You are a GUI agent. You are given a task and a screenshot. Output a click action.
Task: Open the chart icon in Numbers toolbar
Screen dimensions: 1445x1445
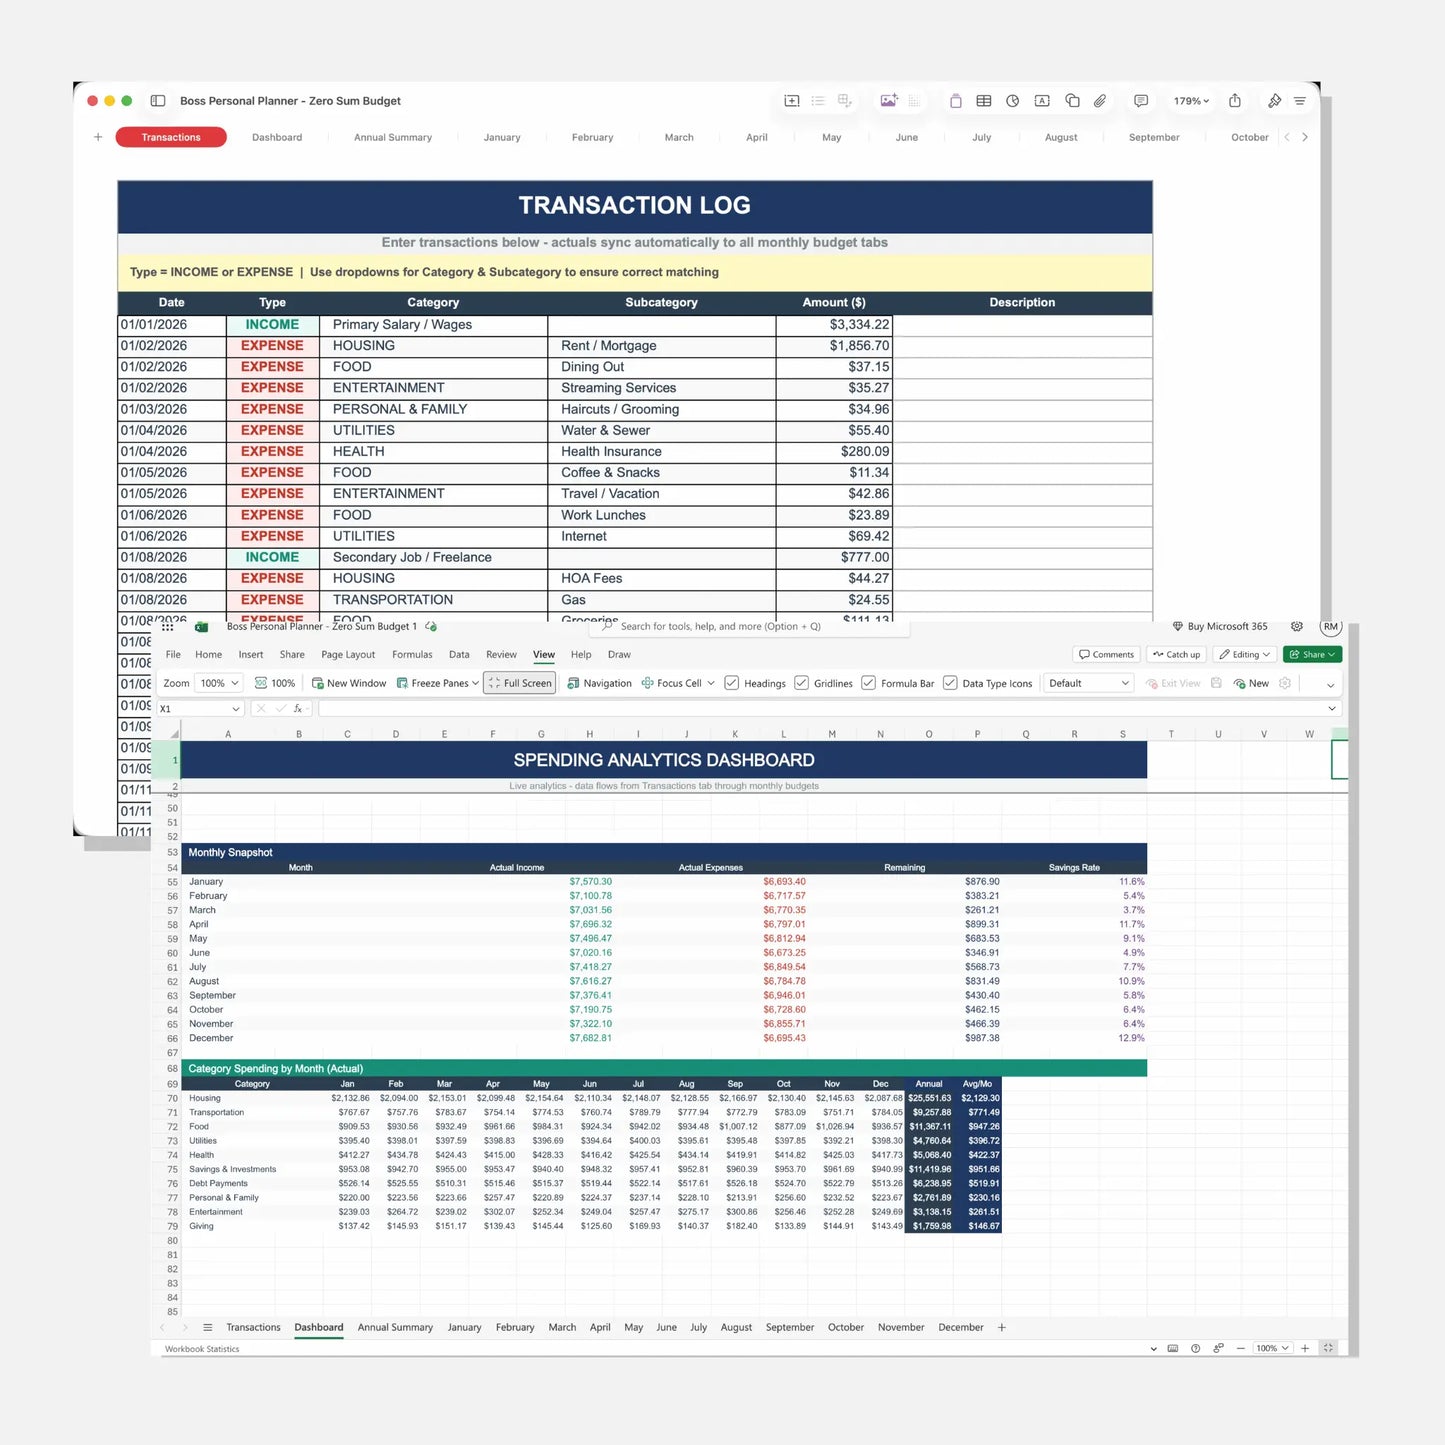click(1013, 101)
